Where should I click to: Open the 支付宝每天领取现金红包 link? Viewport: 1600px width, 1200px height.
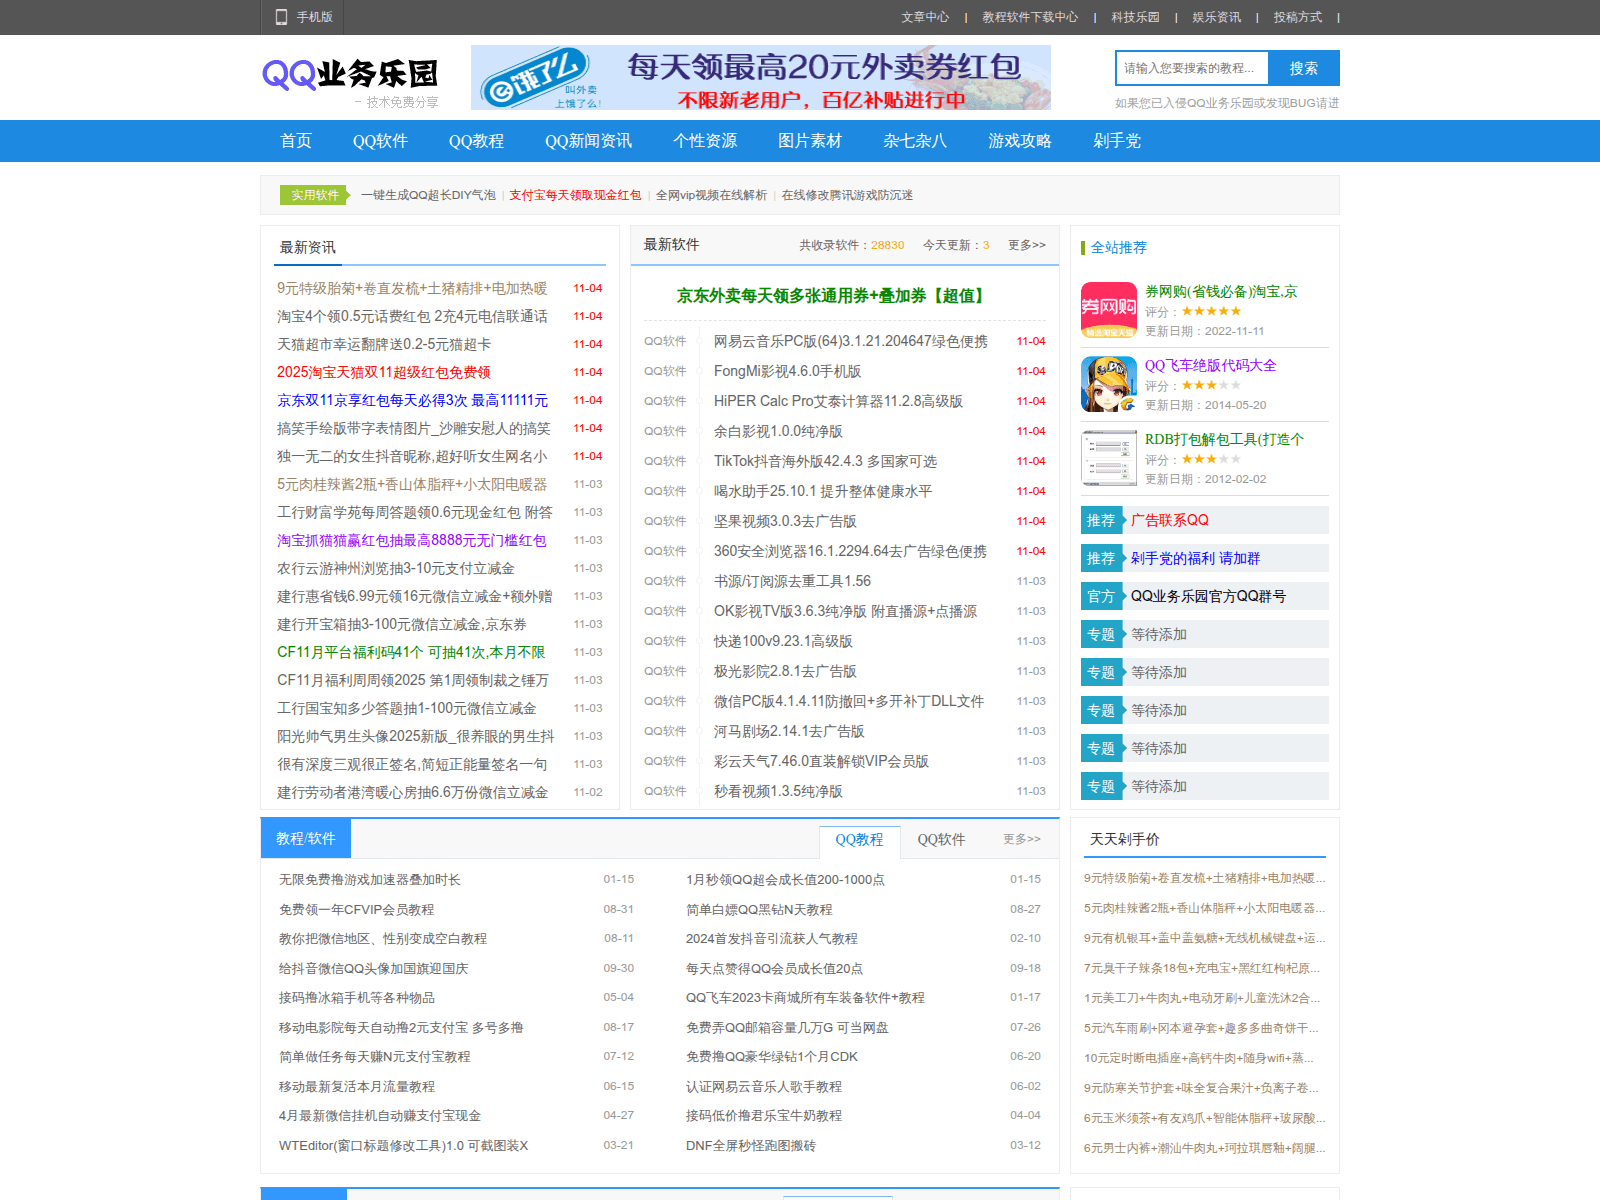pos(575,195)
